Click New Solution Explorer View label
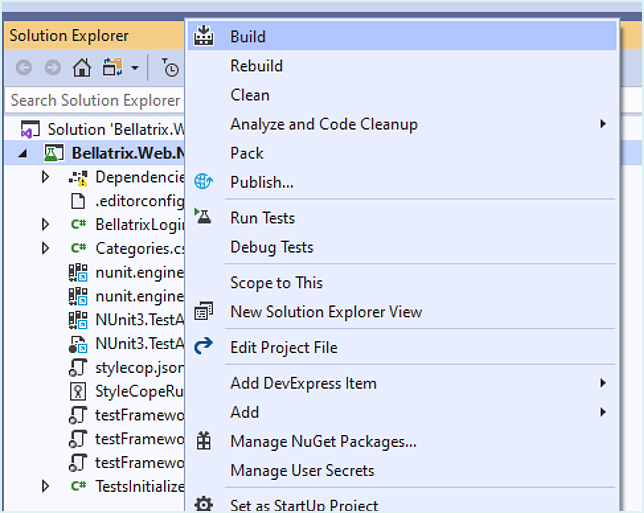The image size is (644, 513). (326, 312)
